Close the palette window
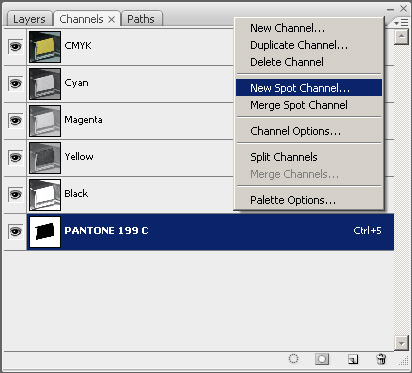The height and width of the screenshot is (373, 412). pos(404,9)
